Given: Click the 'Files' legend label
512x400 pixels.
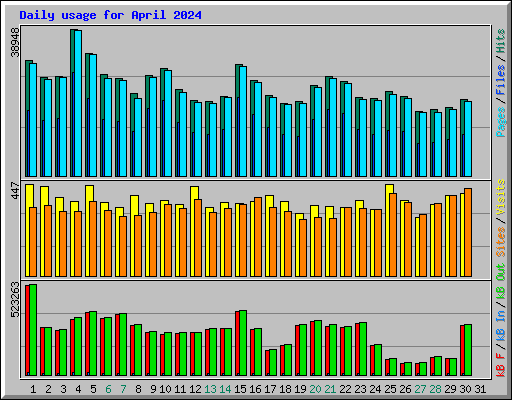Looking at the screenshot, I should 500,80.
